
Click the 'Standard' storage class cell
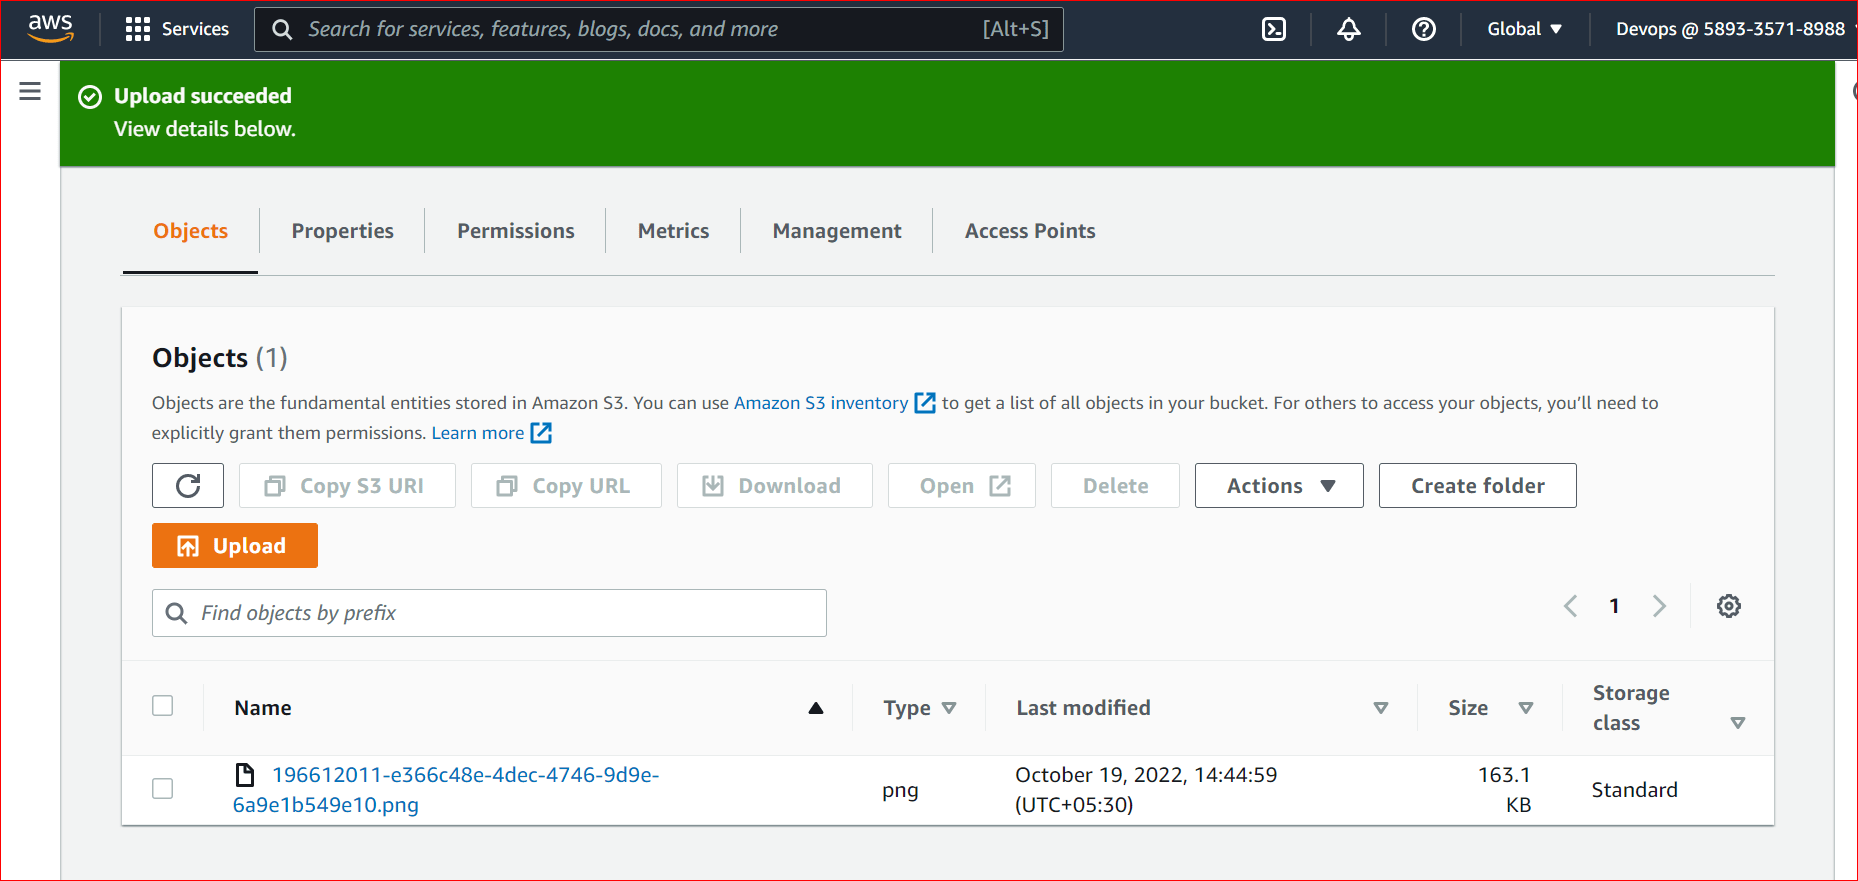tap(1635, 790)
